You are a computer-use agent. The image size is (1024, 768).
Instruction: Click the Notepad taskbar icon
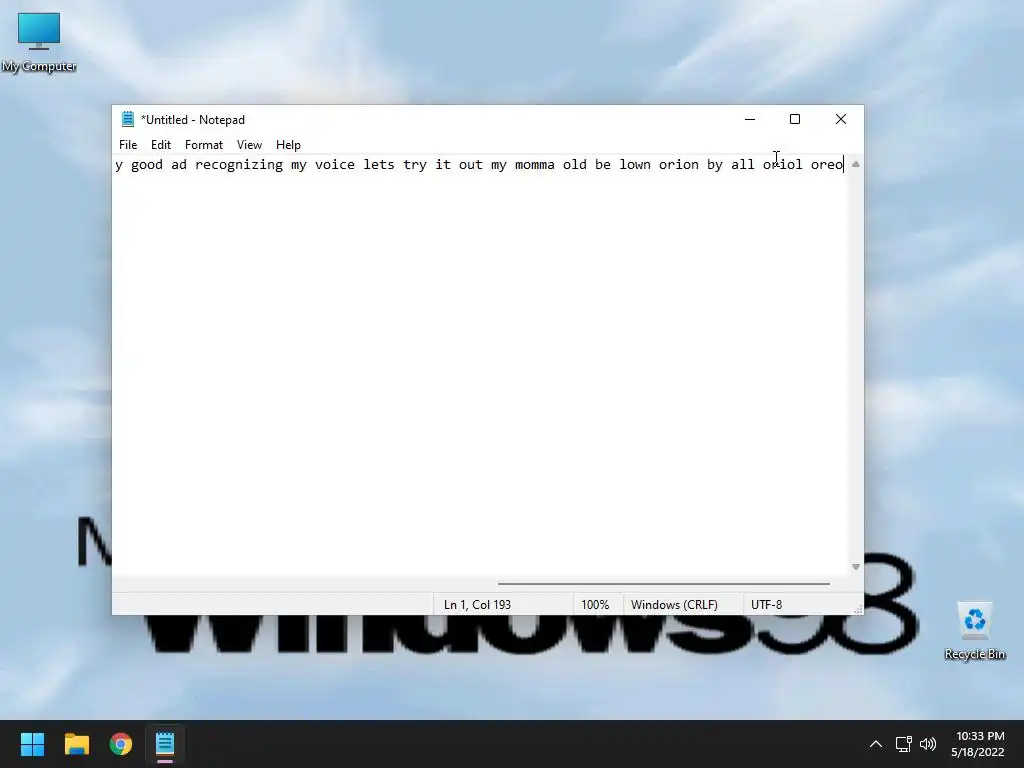coord(165,744)
